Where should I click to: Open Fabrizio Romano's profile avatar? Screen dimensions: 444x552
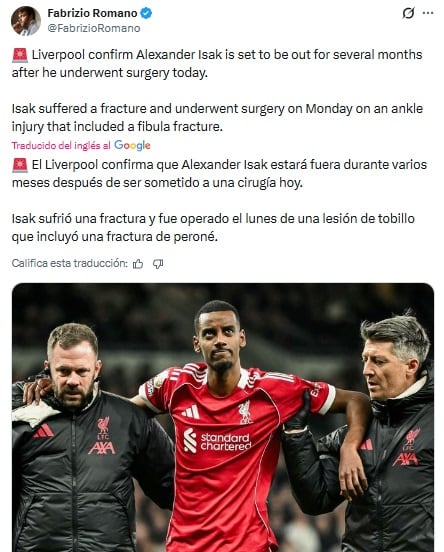(x=26, y=21)
